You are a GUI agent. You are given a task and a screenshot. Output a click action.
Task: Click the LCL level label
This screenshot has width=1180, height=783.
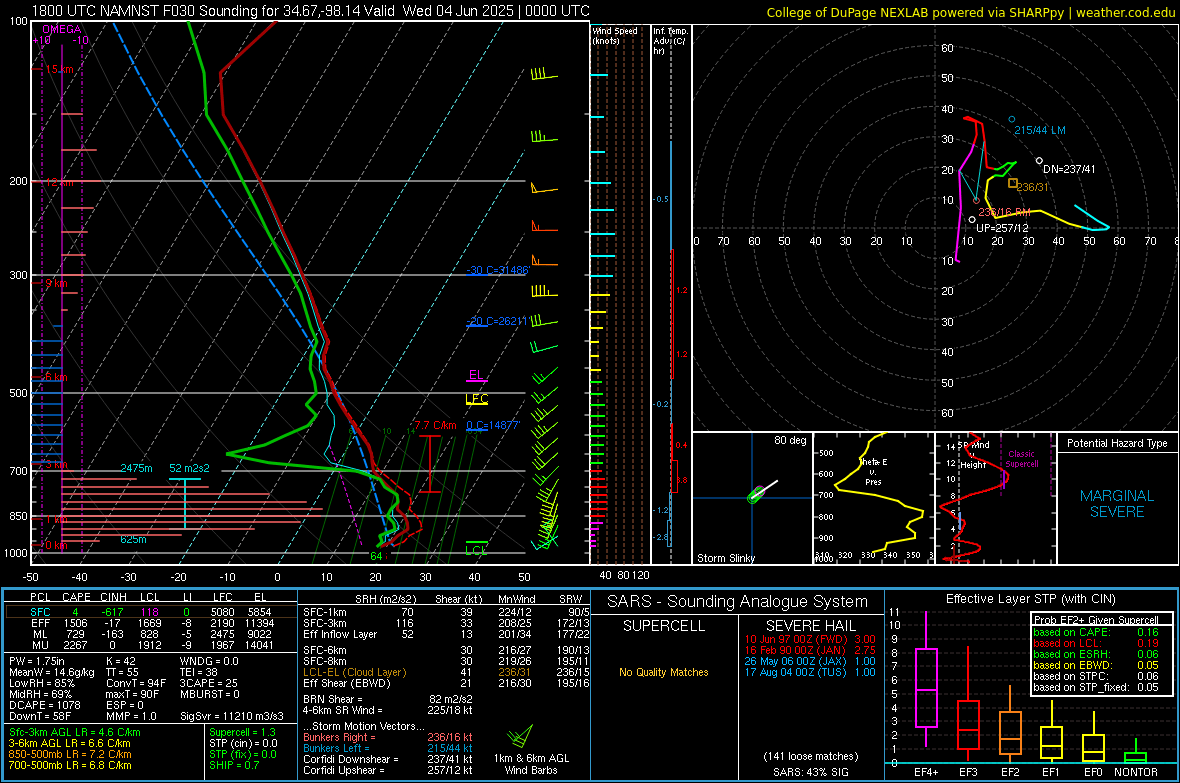pos(476,550)
